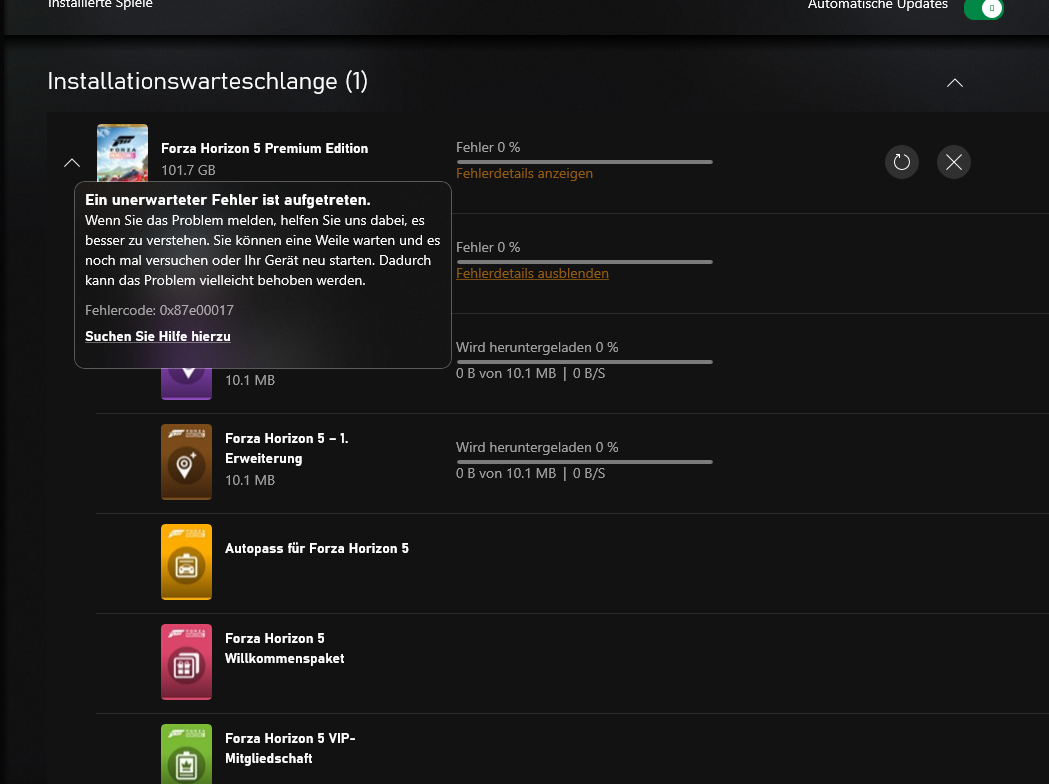The width and height of the screenshot is (1049, 784).
Task: Cancel the Forza Horizon 5 Premium Edition installation
Action: pyautogui.click(x=953, y=162)
